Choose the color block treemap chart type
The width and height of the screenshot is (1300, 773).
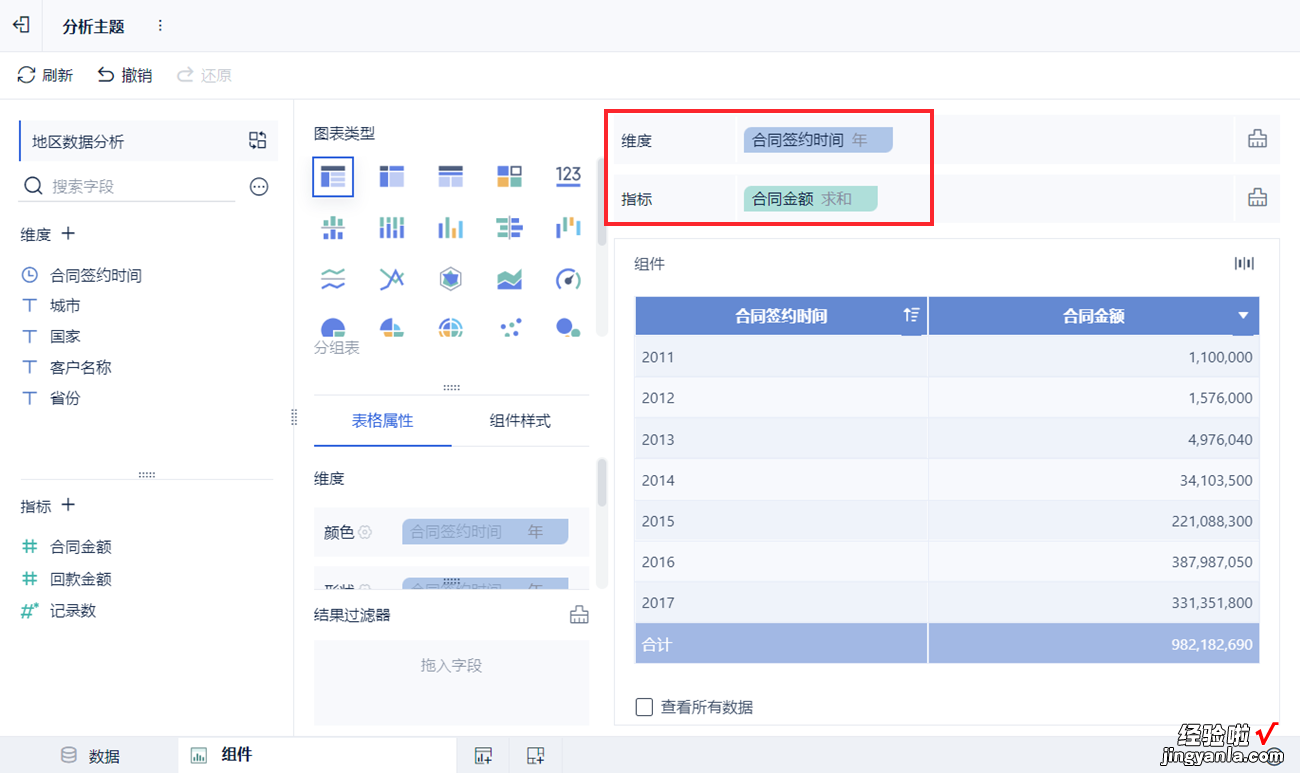tap(509, 177)
